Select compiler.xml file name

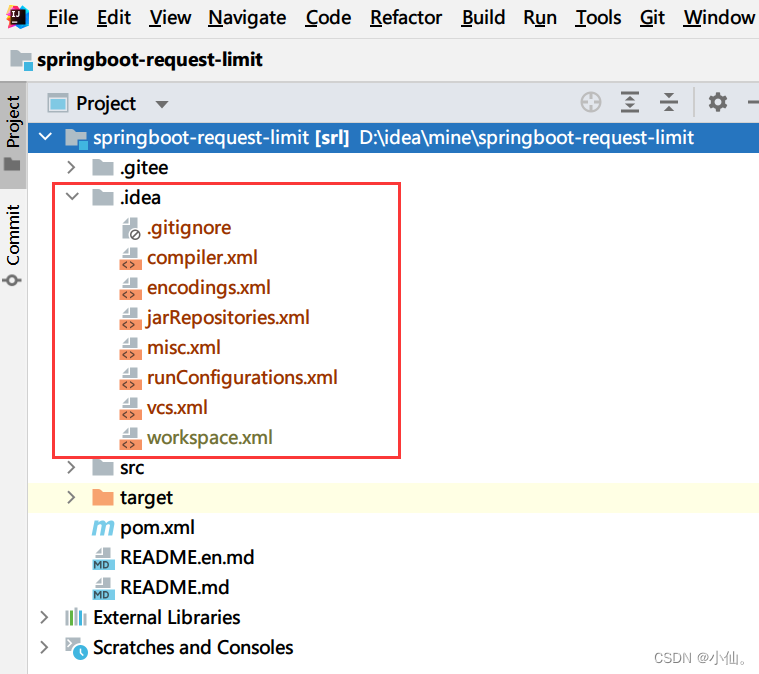[202, 258]
